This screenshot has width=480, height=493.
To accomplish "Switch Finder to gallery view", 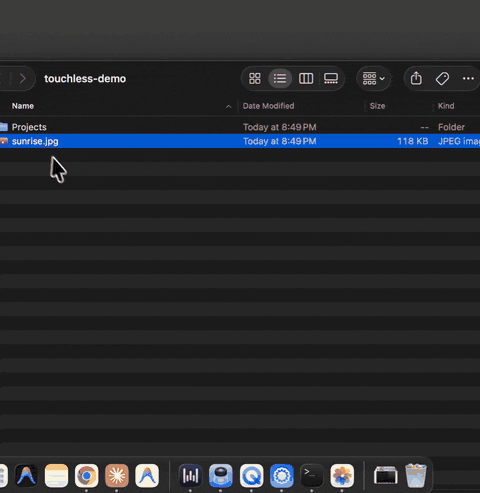I will (331, 79).
